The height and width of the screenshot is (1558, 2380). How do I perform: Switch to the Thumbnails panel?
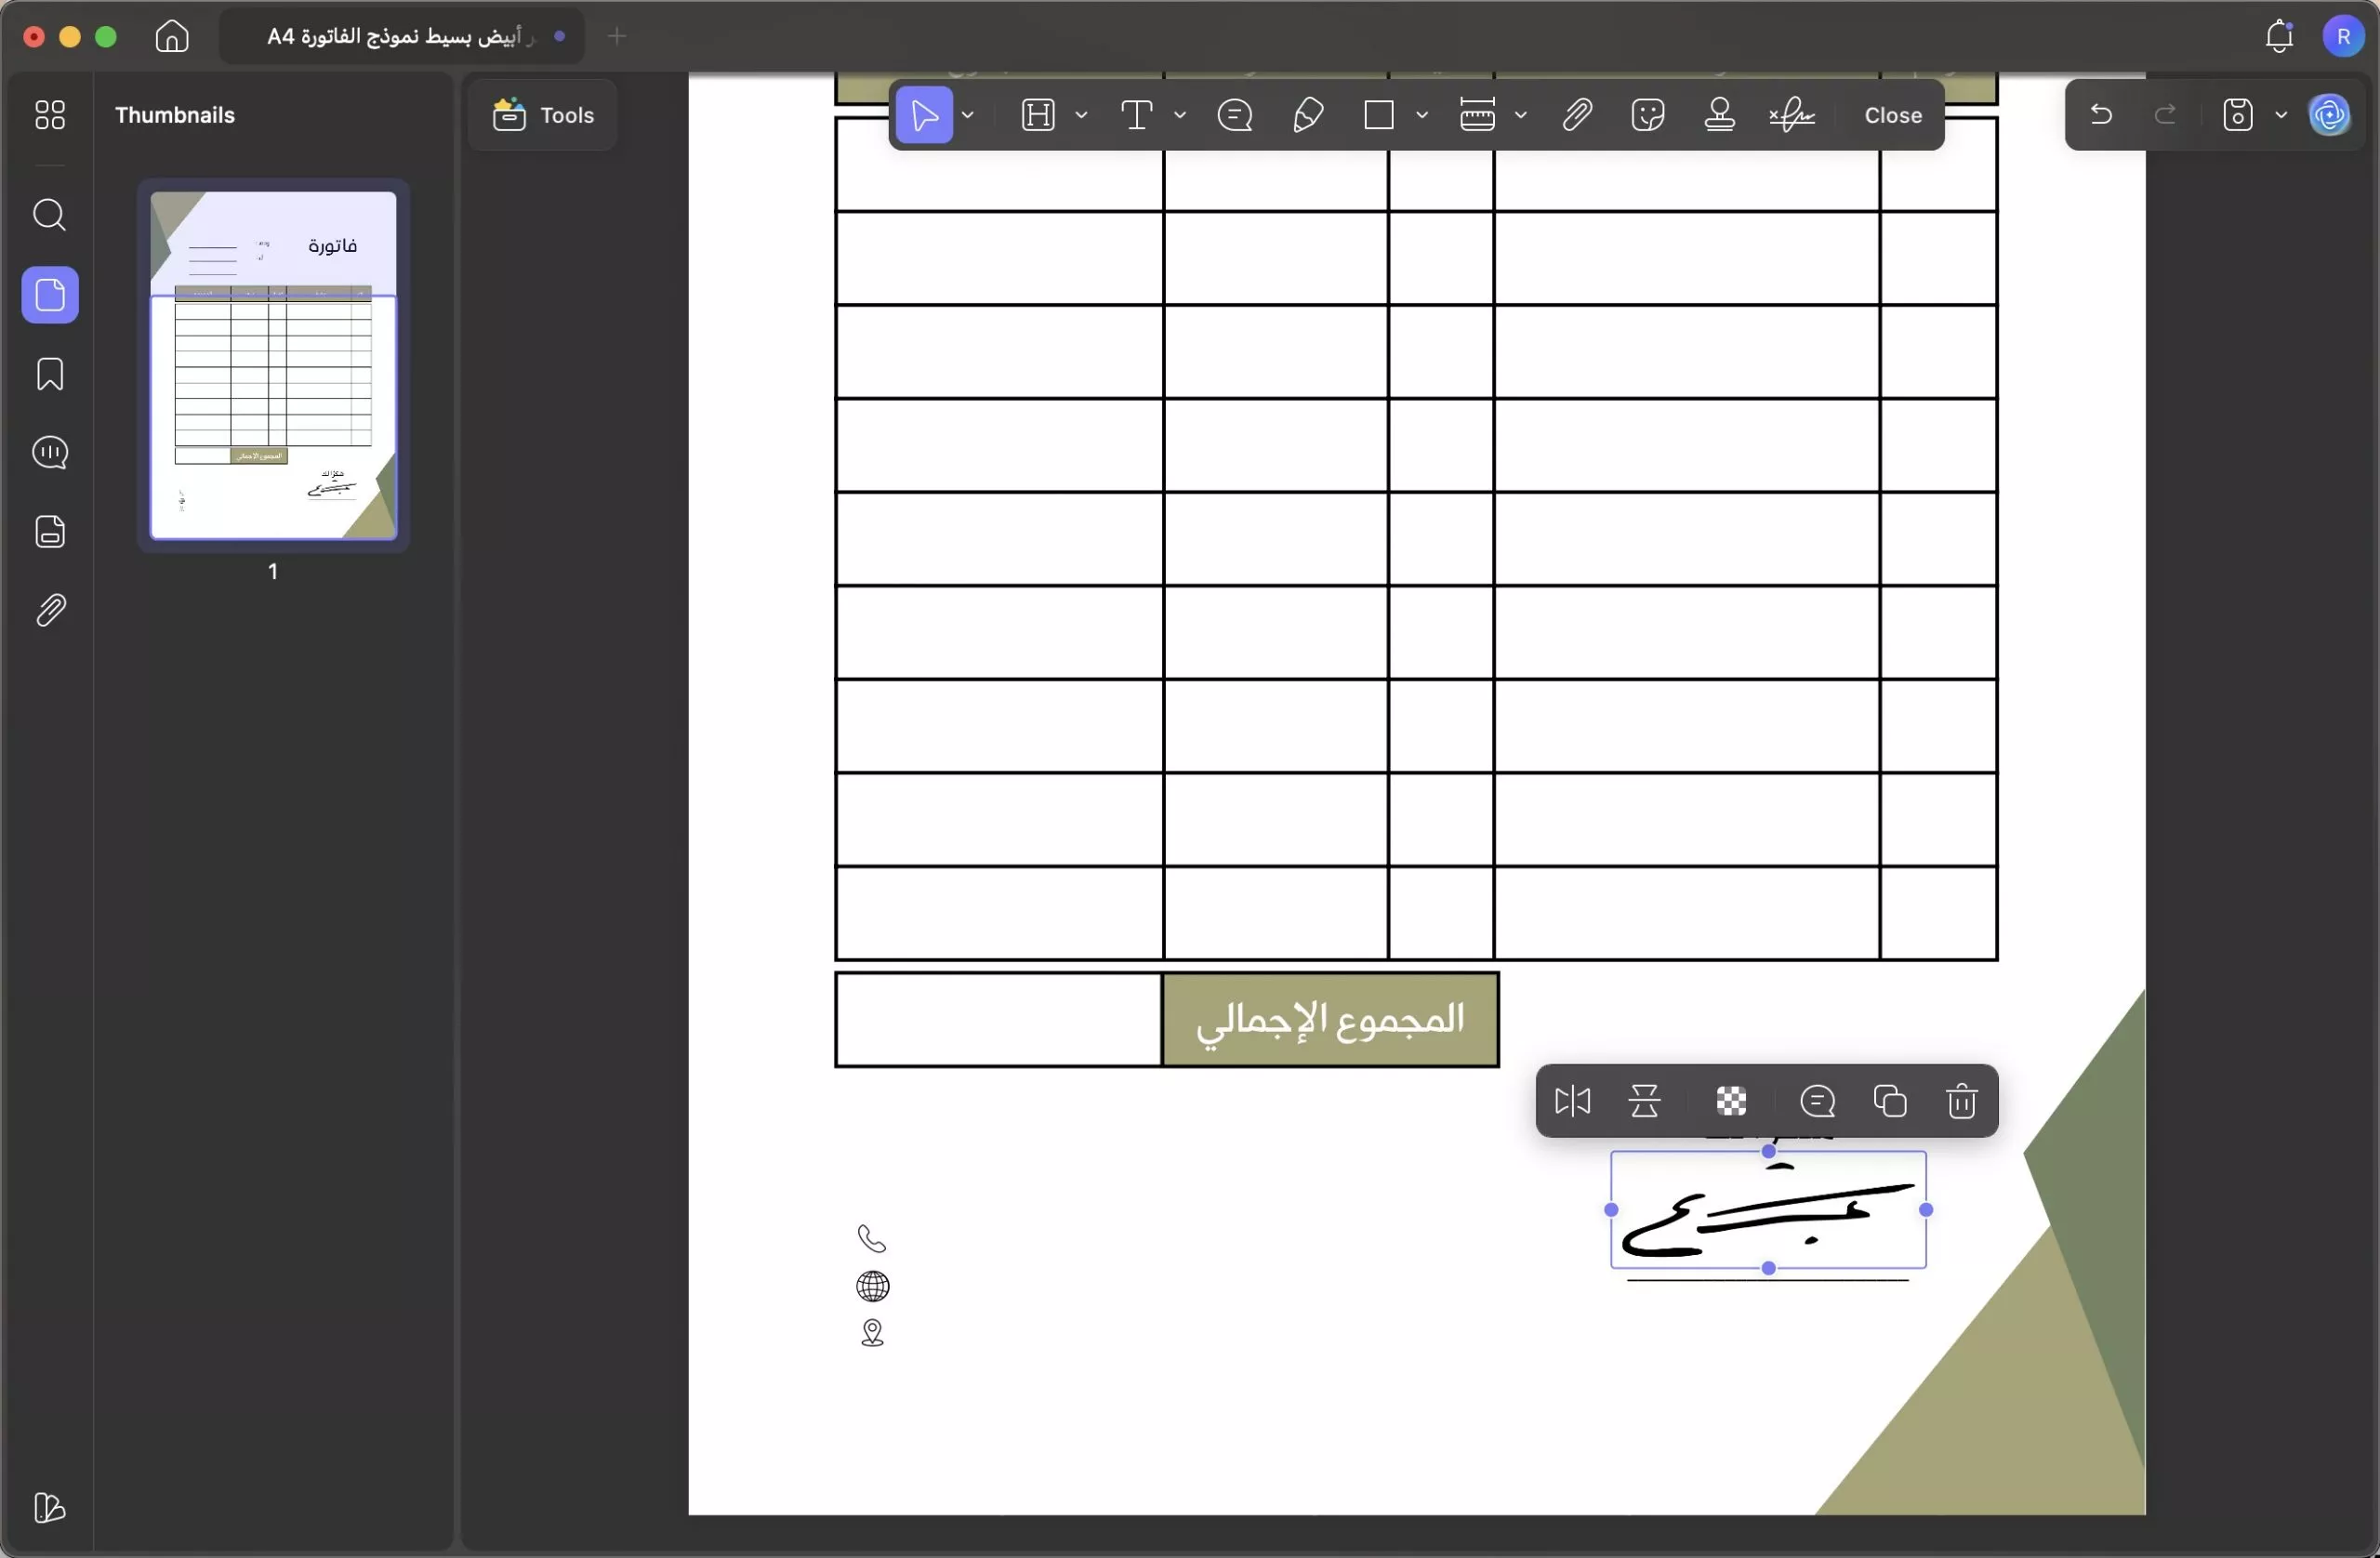pyautogui.click(x=50, y=295)
